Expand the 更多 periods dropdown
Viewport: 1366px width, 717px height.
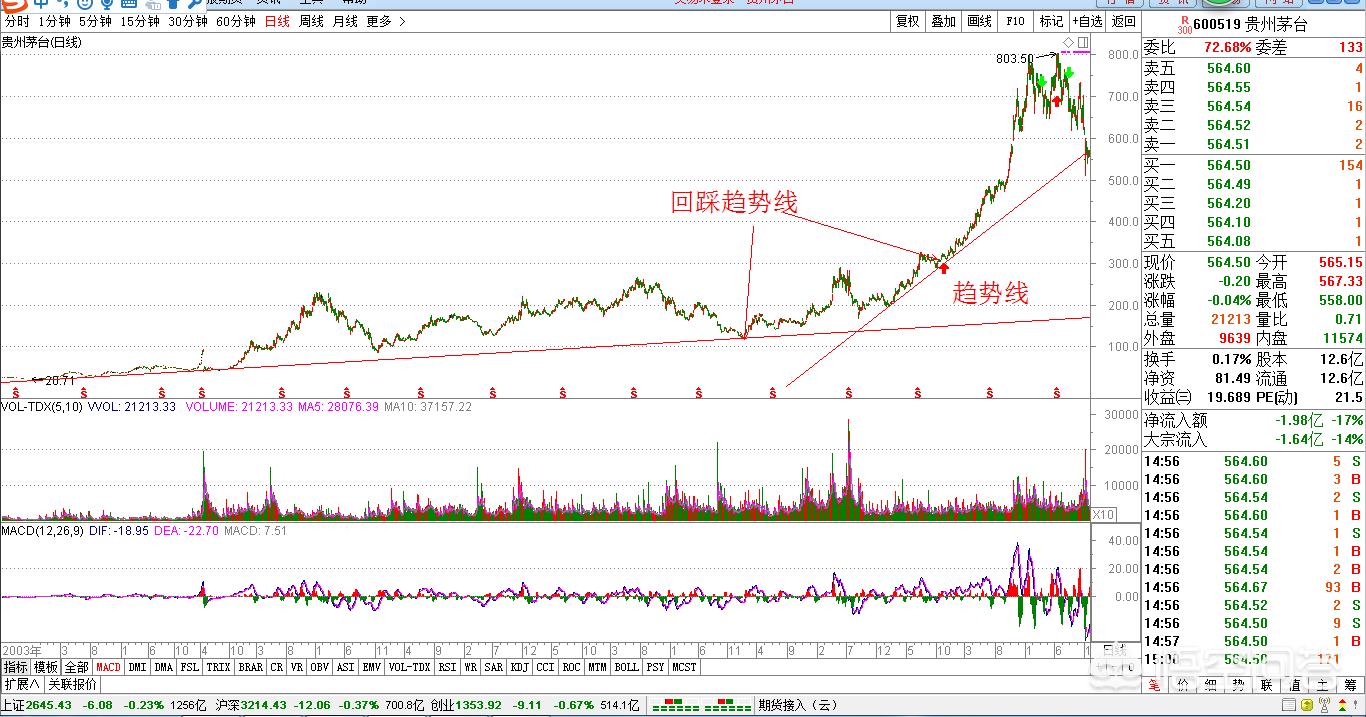(x=385, y=21)
